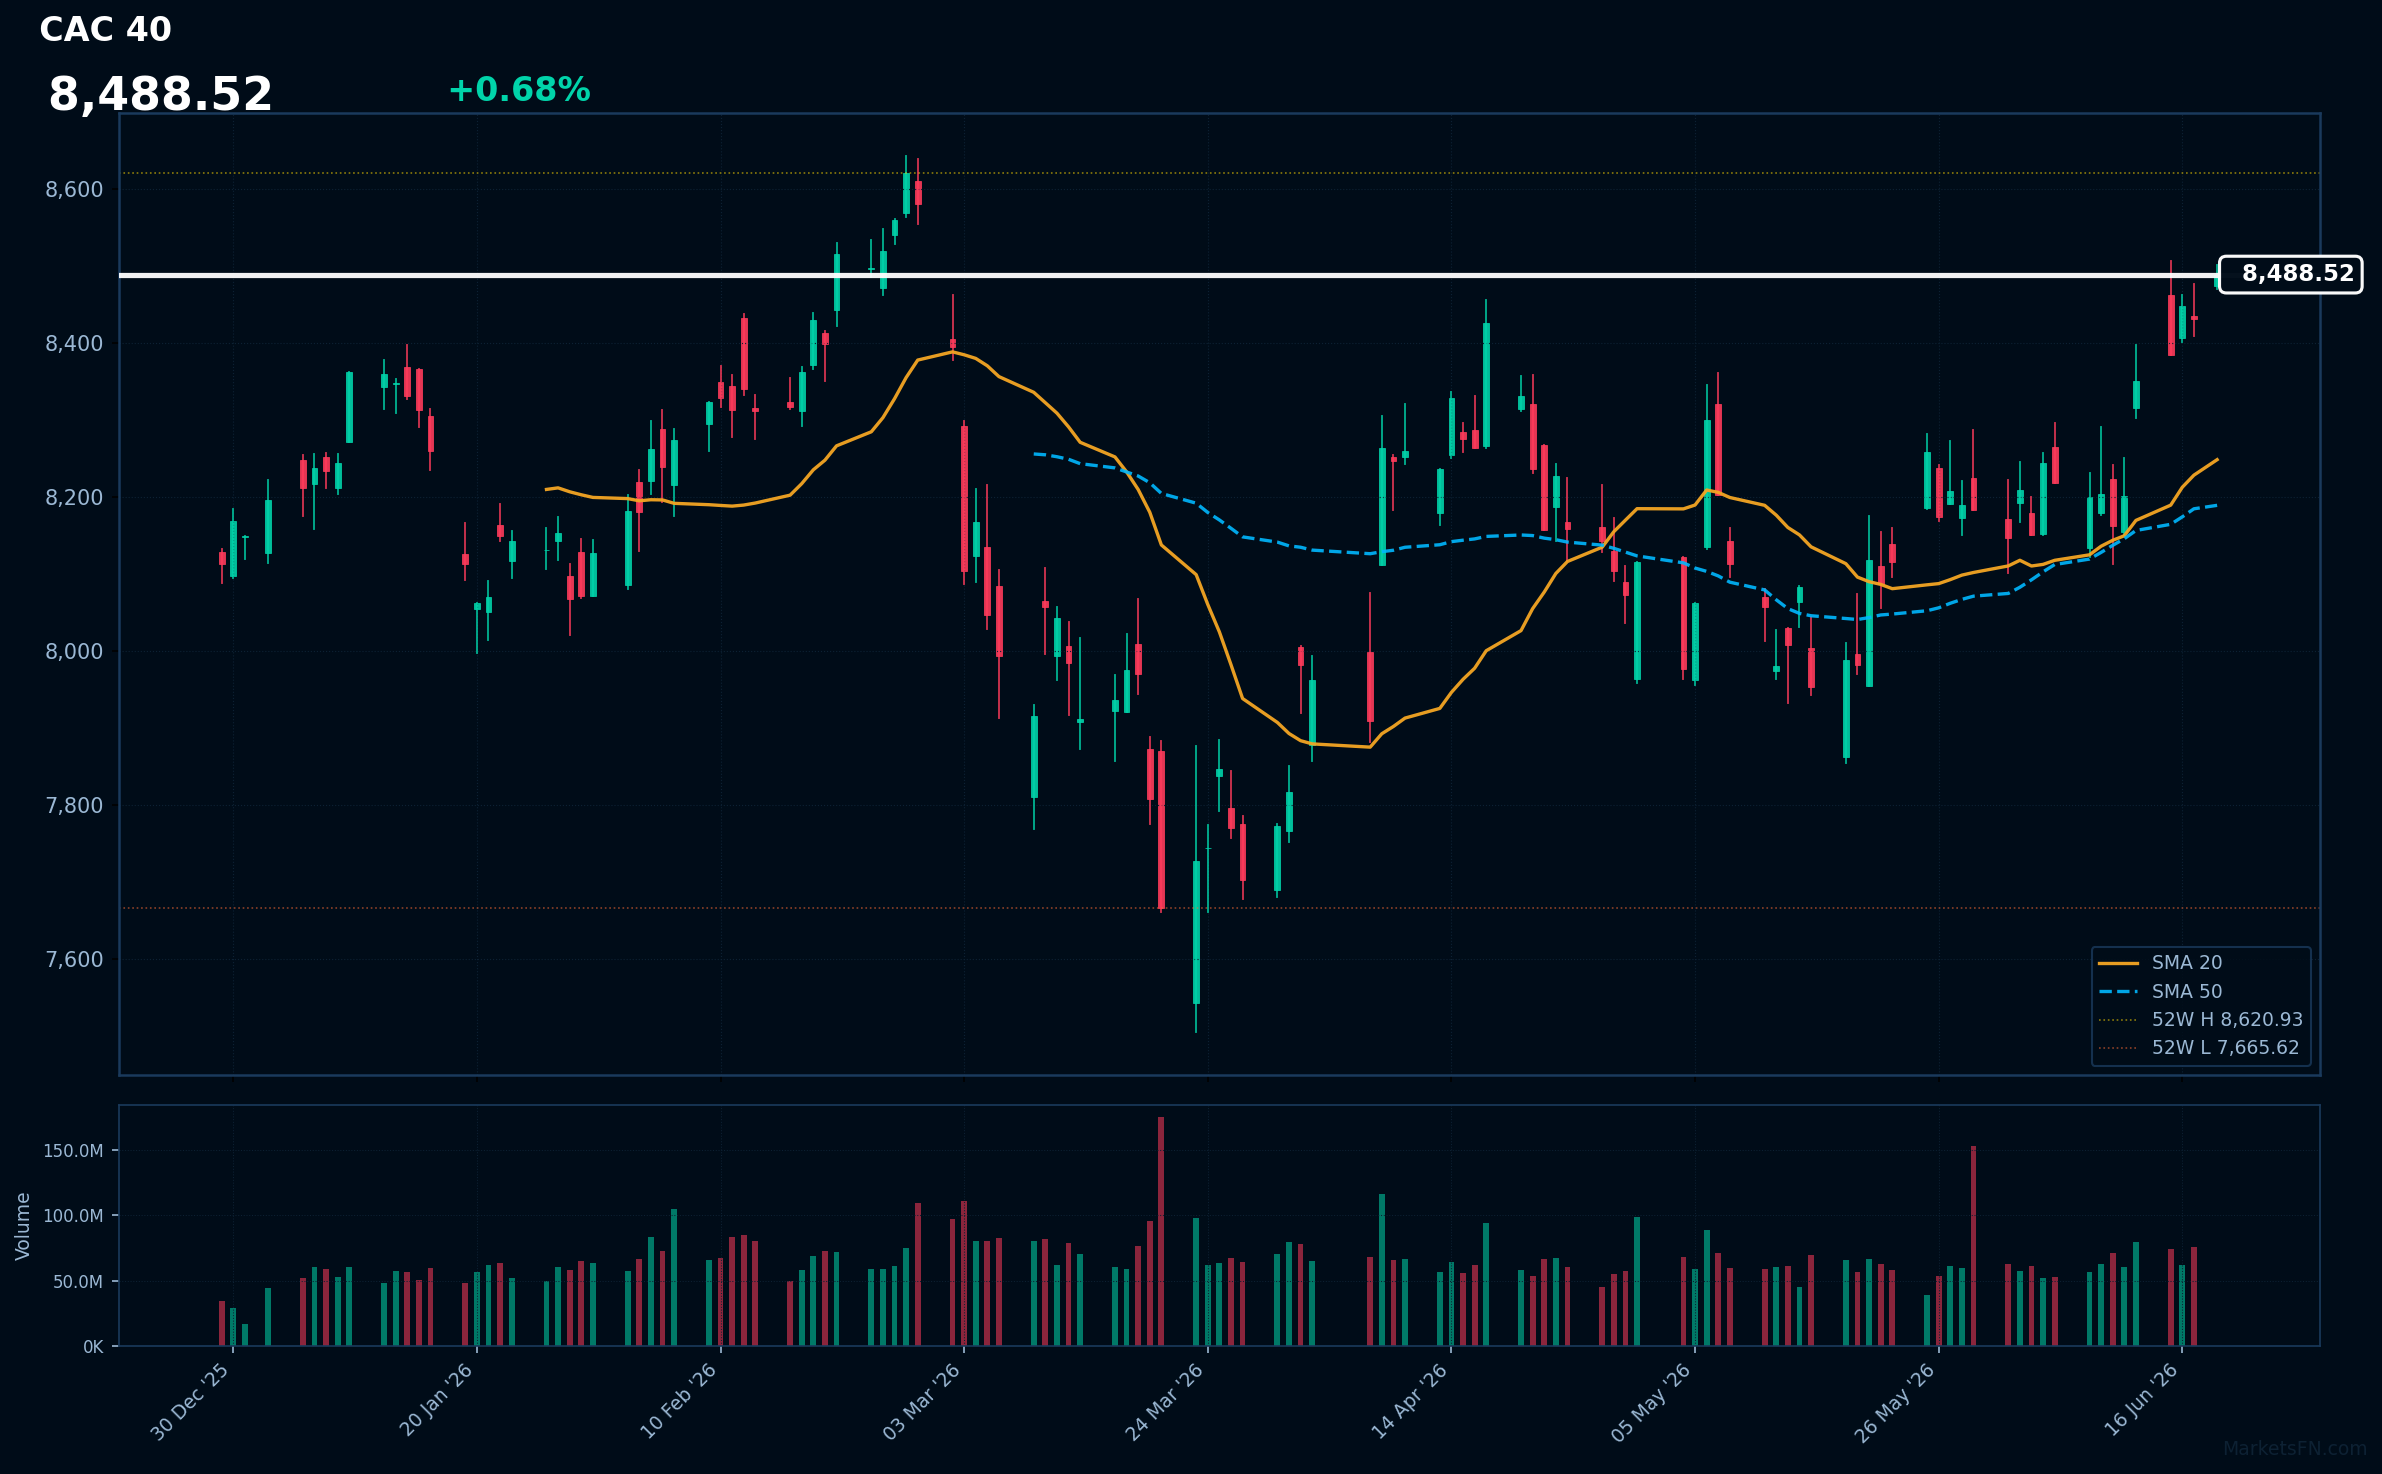Click the tallest bar in the volume chart
The height and width of the screenshot is (1474, 2382).
point(1161,1231)
